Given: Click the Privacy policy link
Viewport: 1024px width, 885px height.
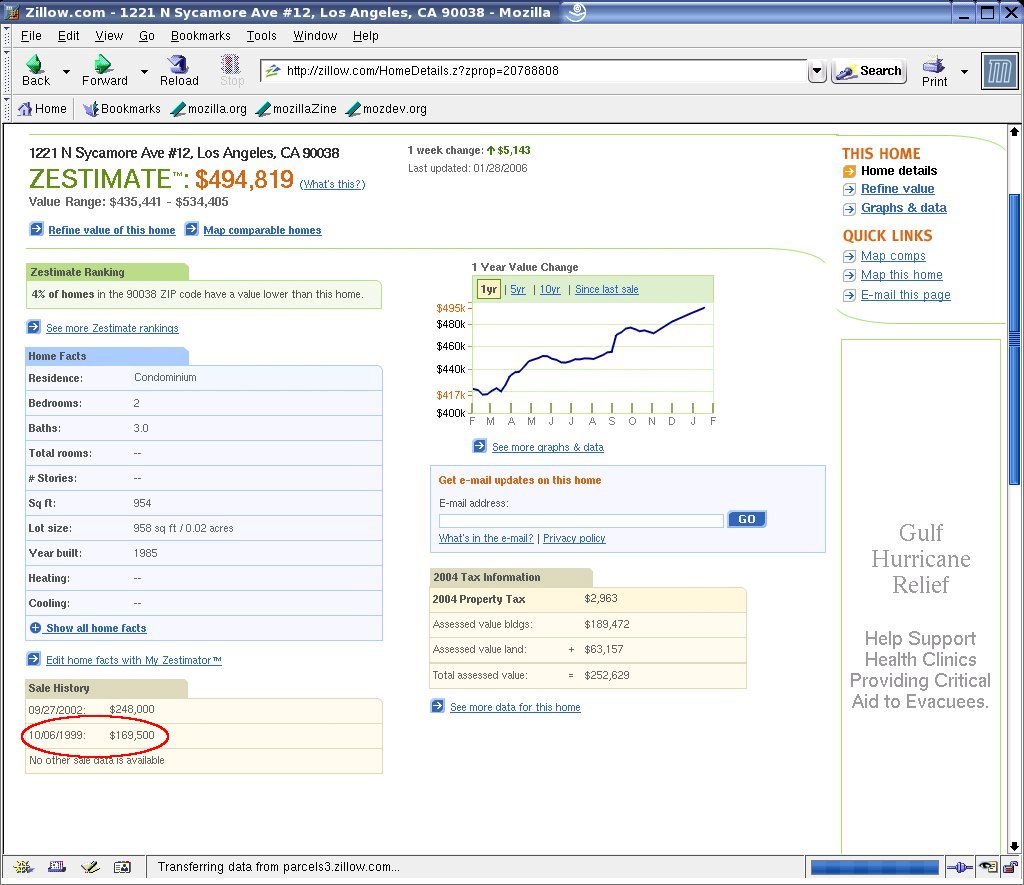Looking at the screenshot, I should point(574,538).
